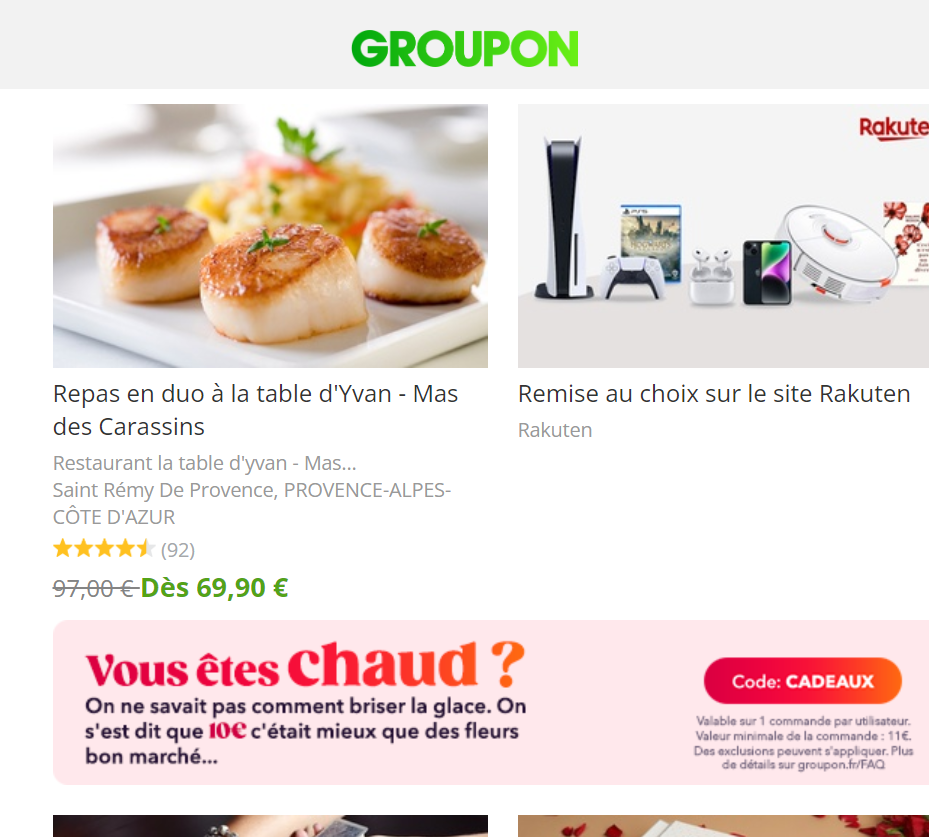Click the "Code: CADEAUX" promo button
Image resolution: width=929 pixels, height=837 pixels.
point(803,681)
